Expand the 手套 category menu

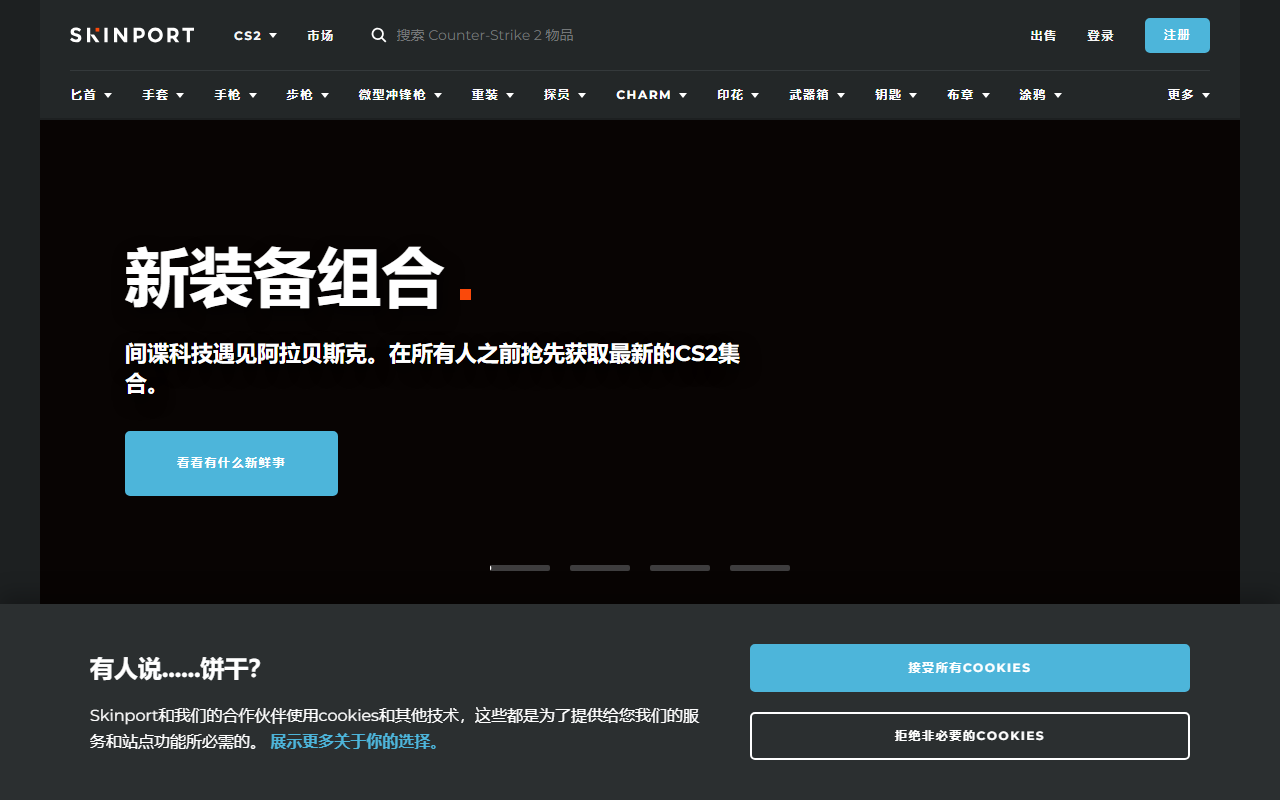pos(163,95)
